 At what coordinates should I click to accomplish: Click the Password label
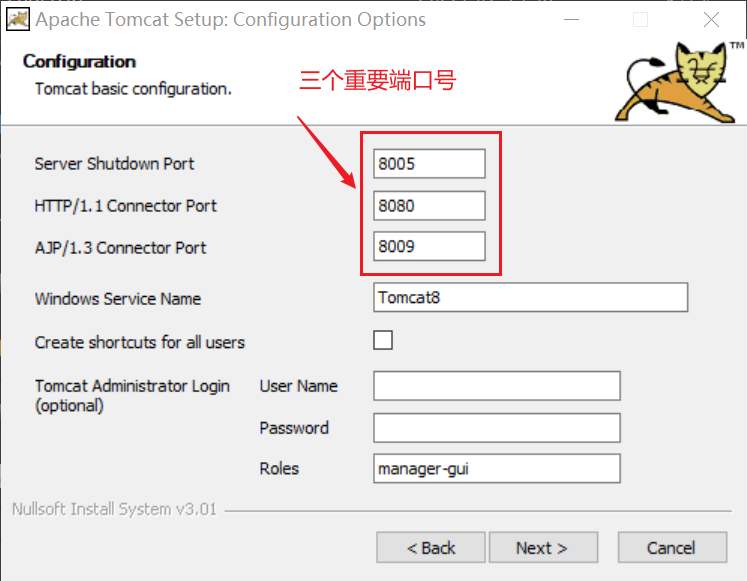[294, 428]
